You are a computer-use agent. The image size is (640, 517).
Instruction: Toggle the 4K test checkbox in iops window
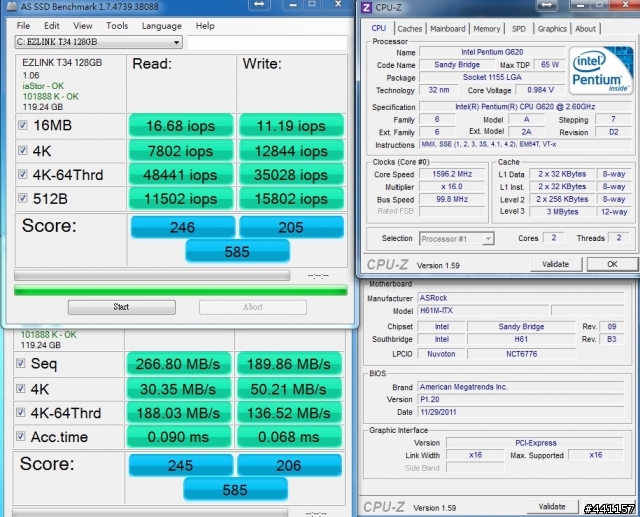22,150
